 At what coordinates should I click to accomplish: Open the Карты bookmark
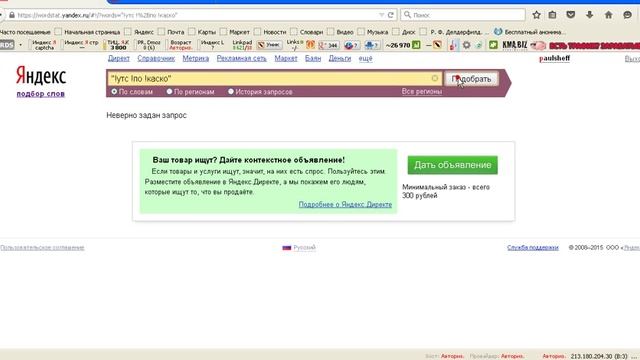pos(202,32)
